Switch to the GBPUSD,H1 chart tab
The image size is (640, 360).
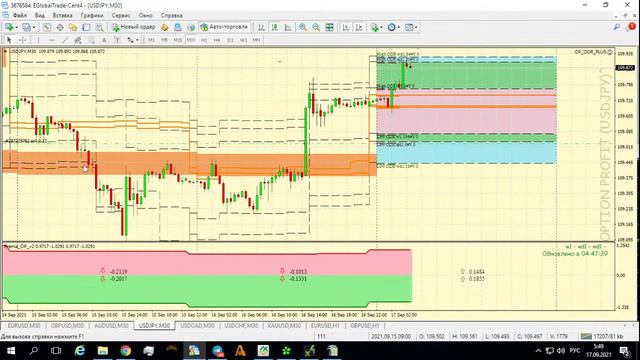364,326
